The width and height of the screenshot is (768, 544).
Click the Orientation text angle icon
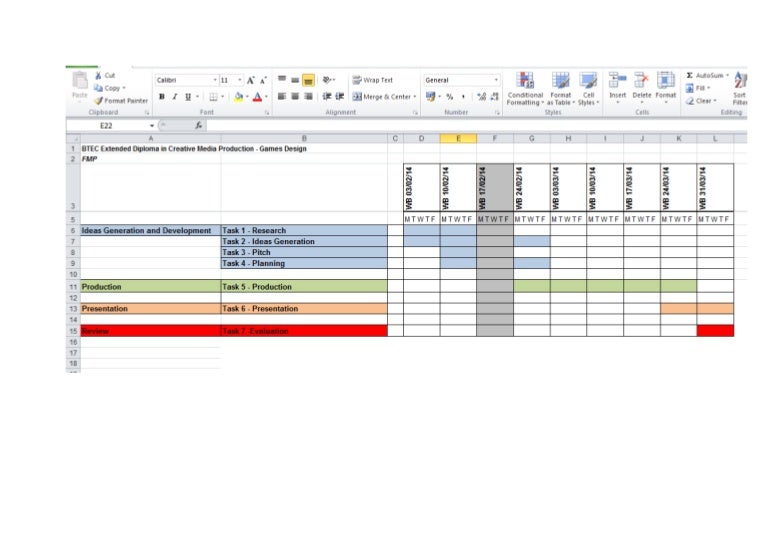328,80
